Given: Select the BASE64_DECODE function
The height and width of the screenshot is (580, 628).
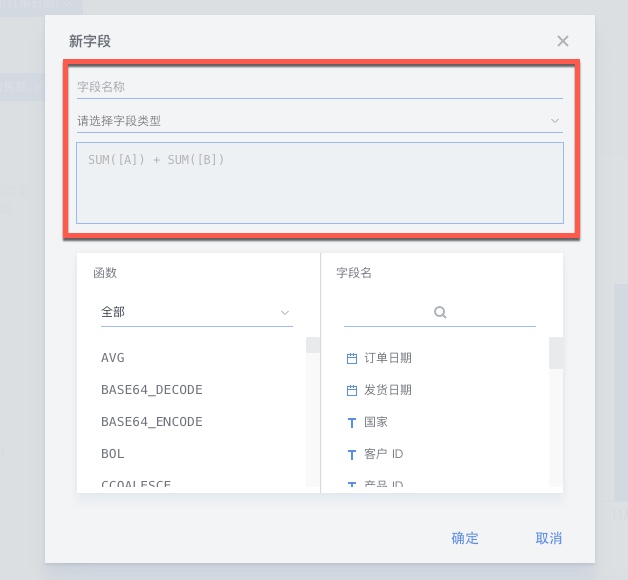Looking at the screenshot, I should 152,390.
